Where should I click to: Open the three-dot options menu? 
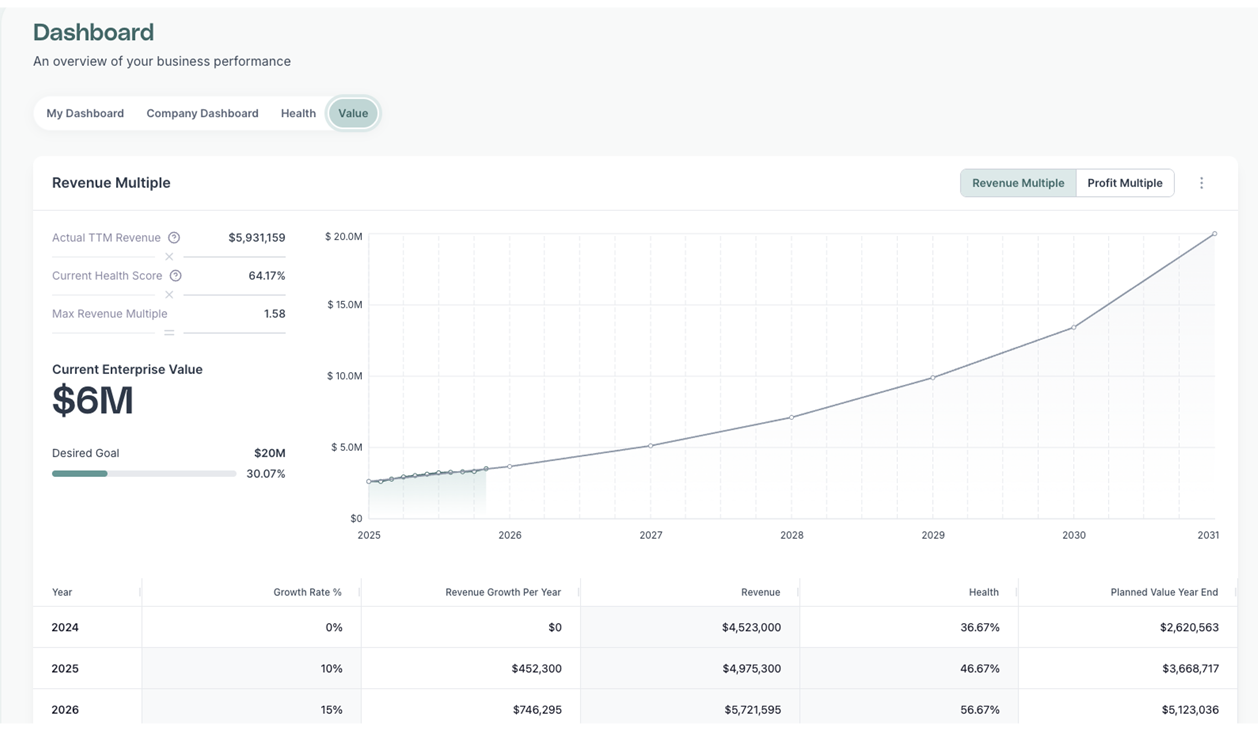[1201, 183]
